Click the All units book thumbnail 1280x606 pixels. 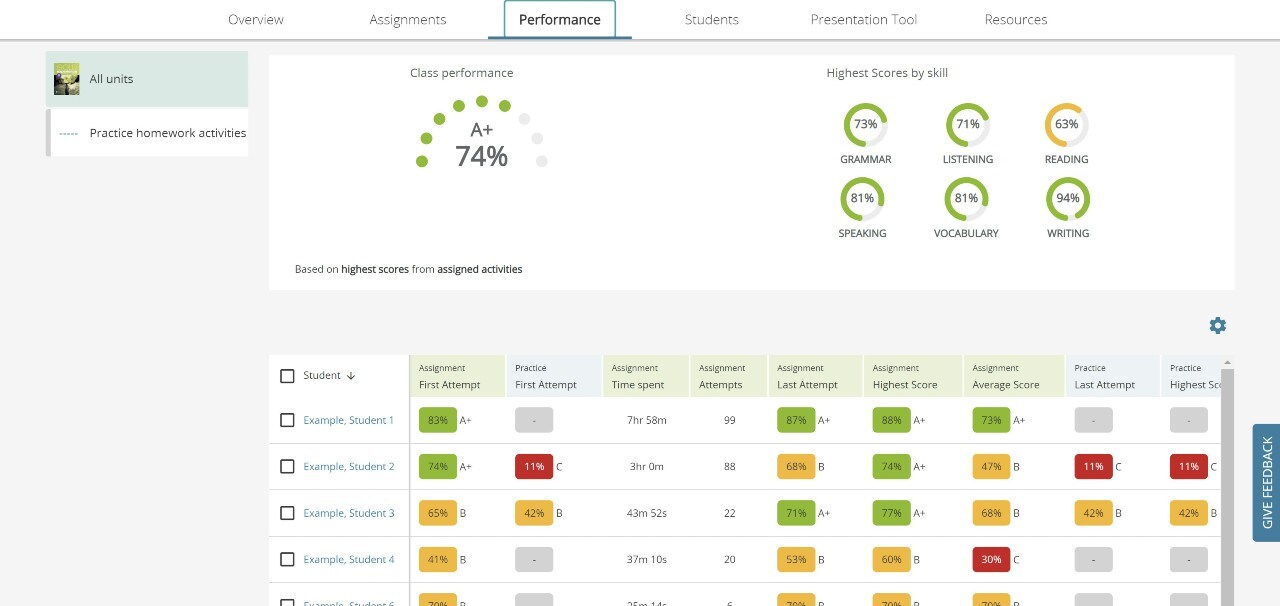(67, 79)
